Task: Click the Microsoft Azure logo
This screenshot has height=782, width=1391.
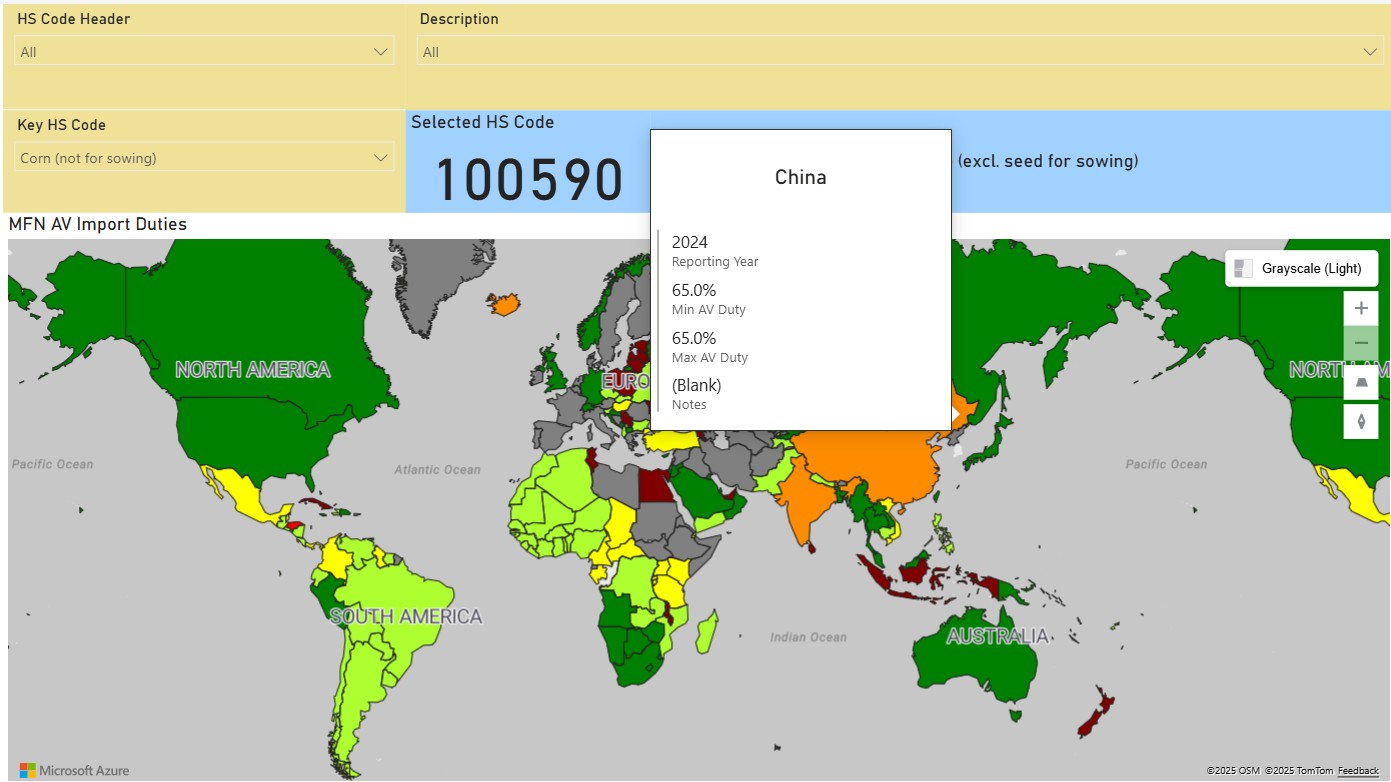Action: pos(74,770)
